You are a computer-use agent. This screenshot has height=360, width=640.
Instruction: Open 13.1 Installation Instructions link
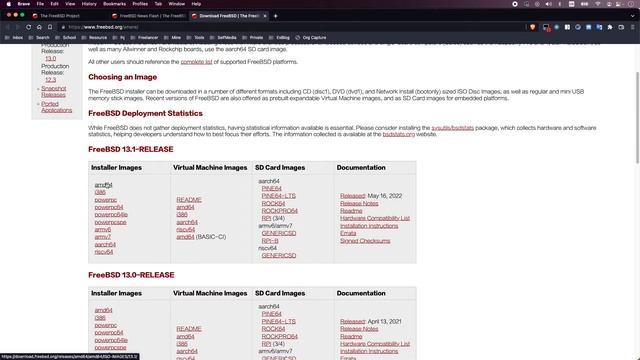point(369,226)
